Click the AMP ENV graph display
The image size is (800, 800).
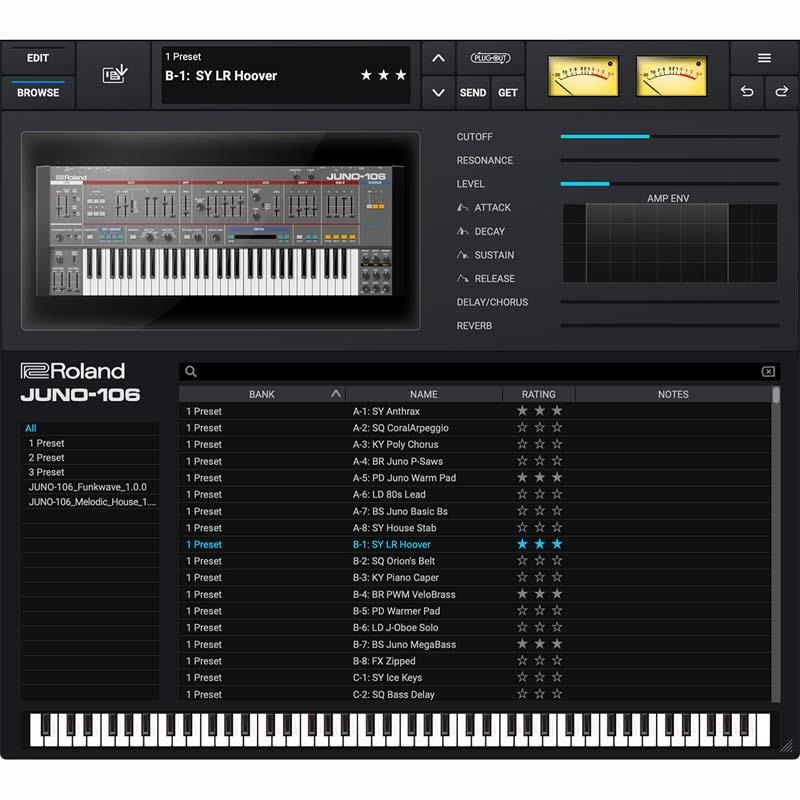pyautogui.click(x=670, y=243)
